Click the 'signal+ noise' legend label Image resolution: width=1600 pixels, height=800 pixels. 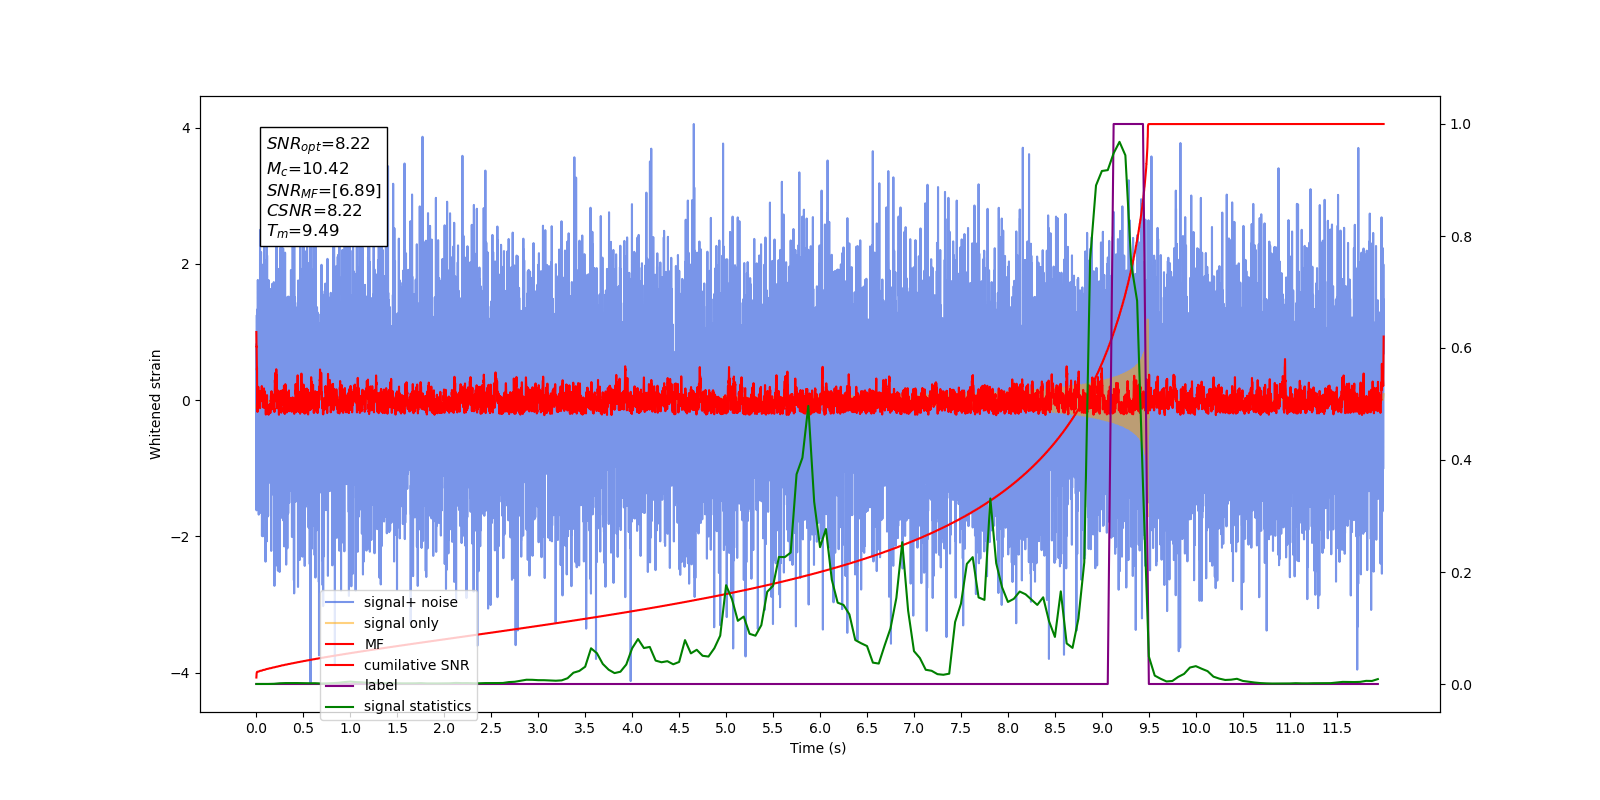(x=410, y=602)
